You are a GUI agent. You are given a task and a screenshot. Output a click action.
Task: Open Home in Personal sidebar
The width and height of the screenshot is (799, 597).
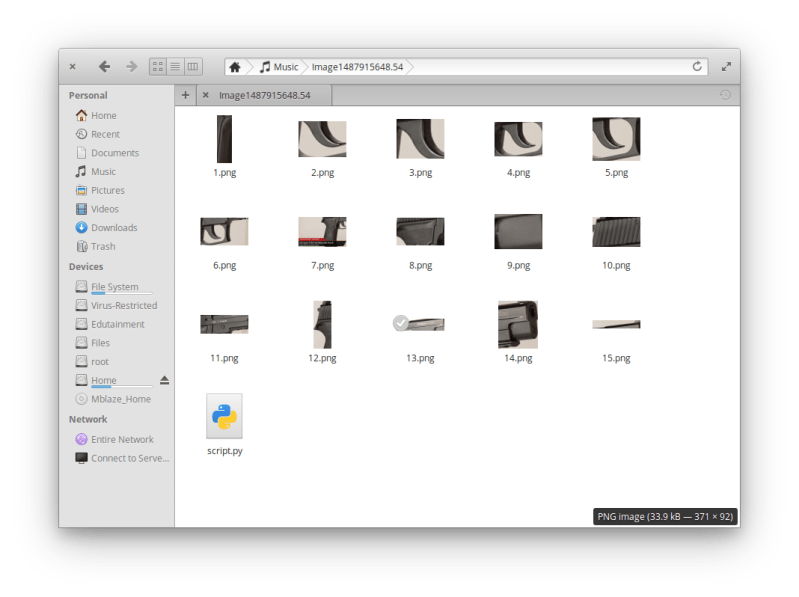[96, 116]
